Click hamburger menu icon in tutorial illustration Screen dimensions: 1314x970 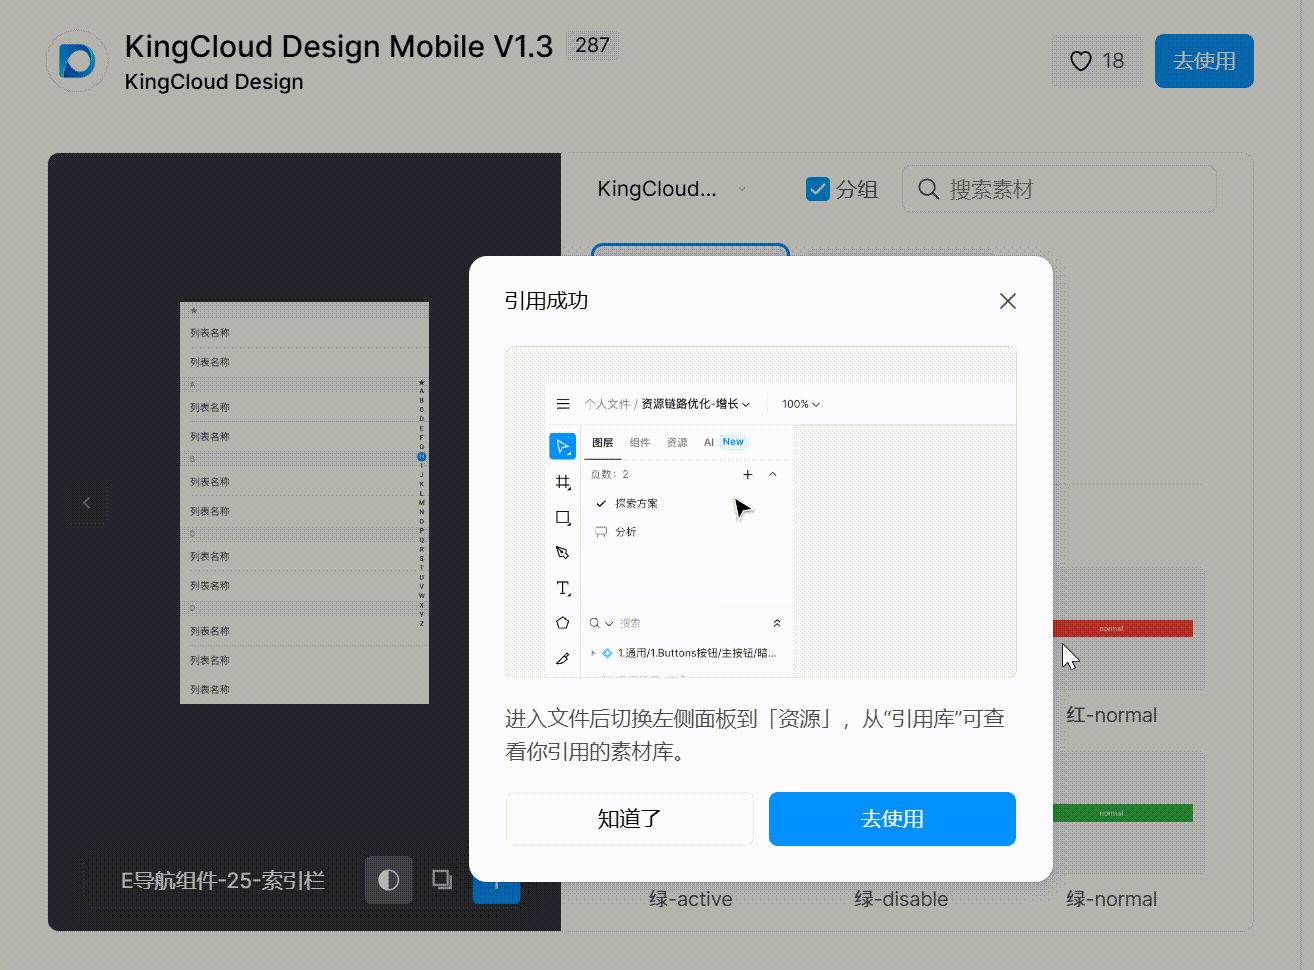(563, 404)
